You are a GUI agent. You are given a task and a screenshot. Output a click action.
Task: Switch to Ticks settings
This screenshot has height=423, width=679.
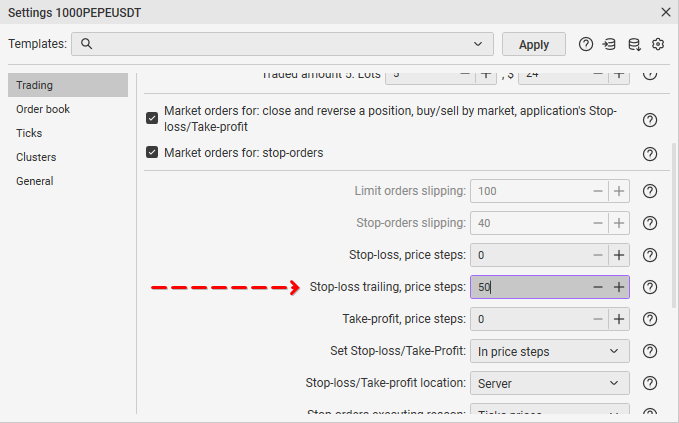point(29,133)
